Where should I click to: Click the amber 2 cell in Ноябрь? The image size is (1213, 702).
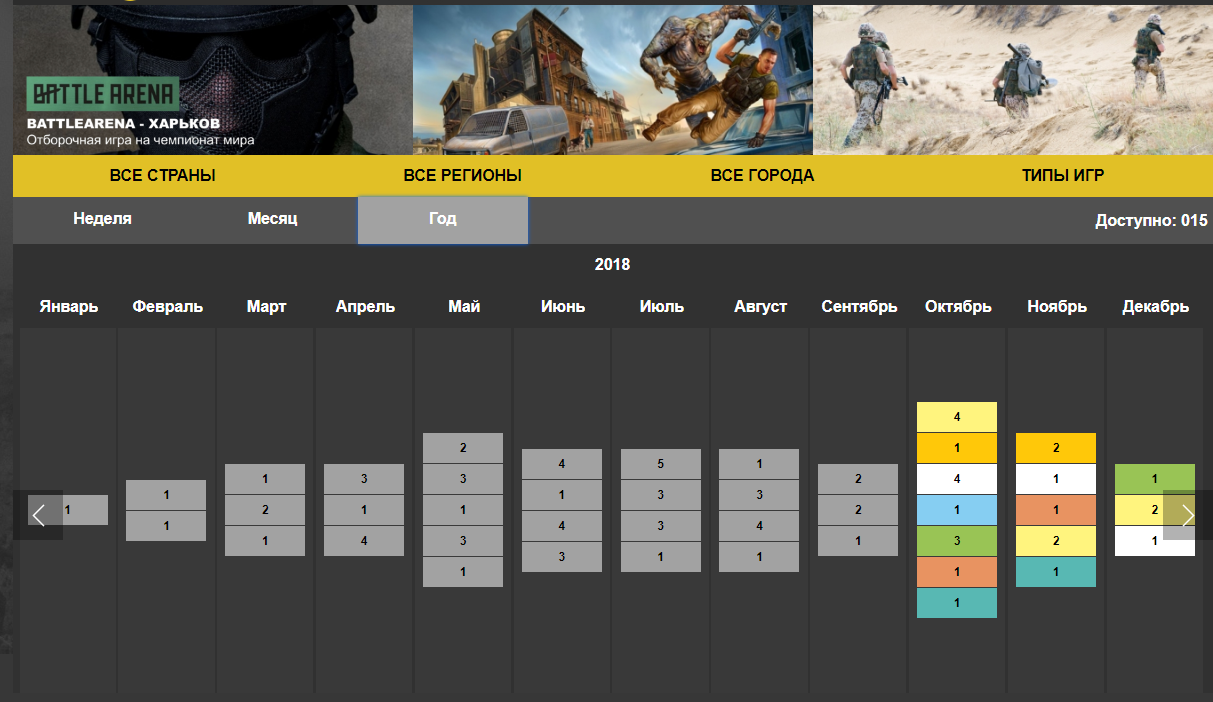click(1056, 448)
